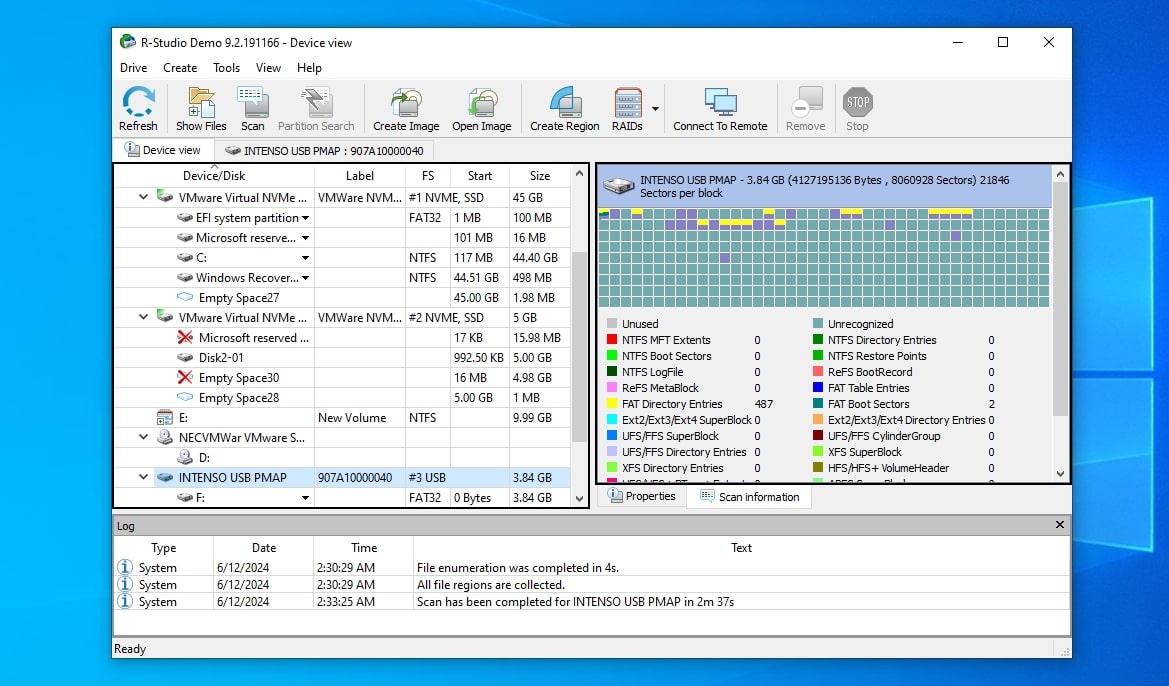
Task: Click the INTENSO USB PMAP drive icon
Action: point(165,477)
